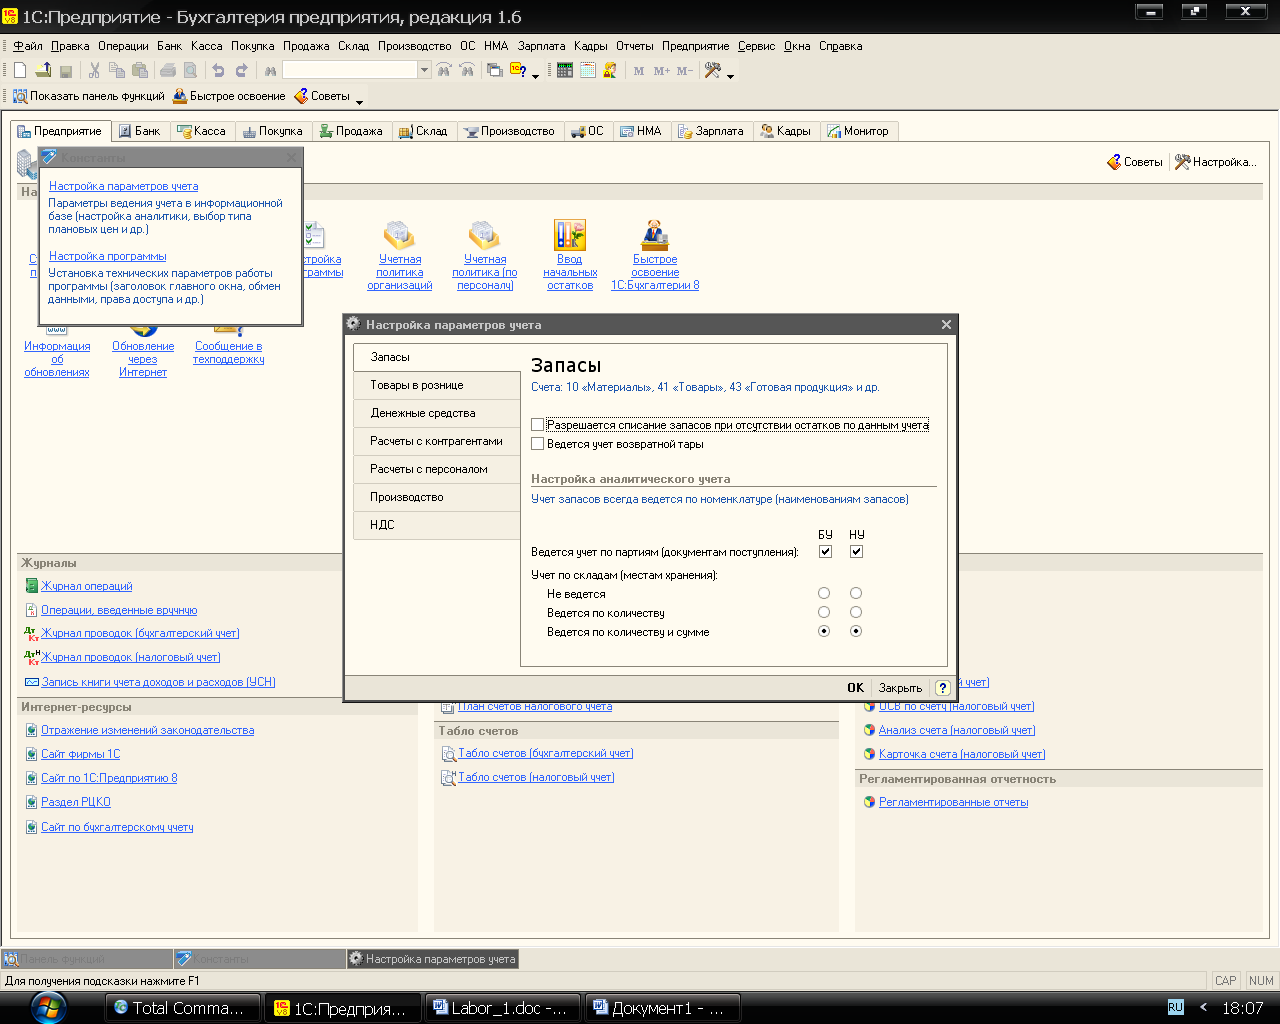Click the user lock icon in toolbar
The width and height of the screenshot is (1280, 1024).
click(x=610, y=70)
